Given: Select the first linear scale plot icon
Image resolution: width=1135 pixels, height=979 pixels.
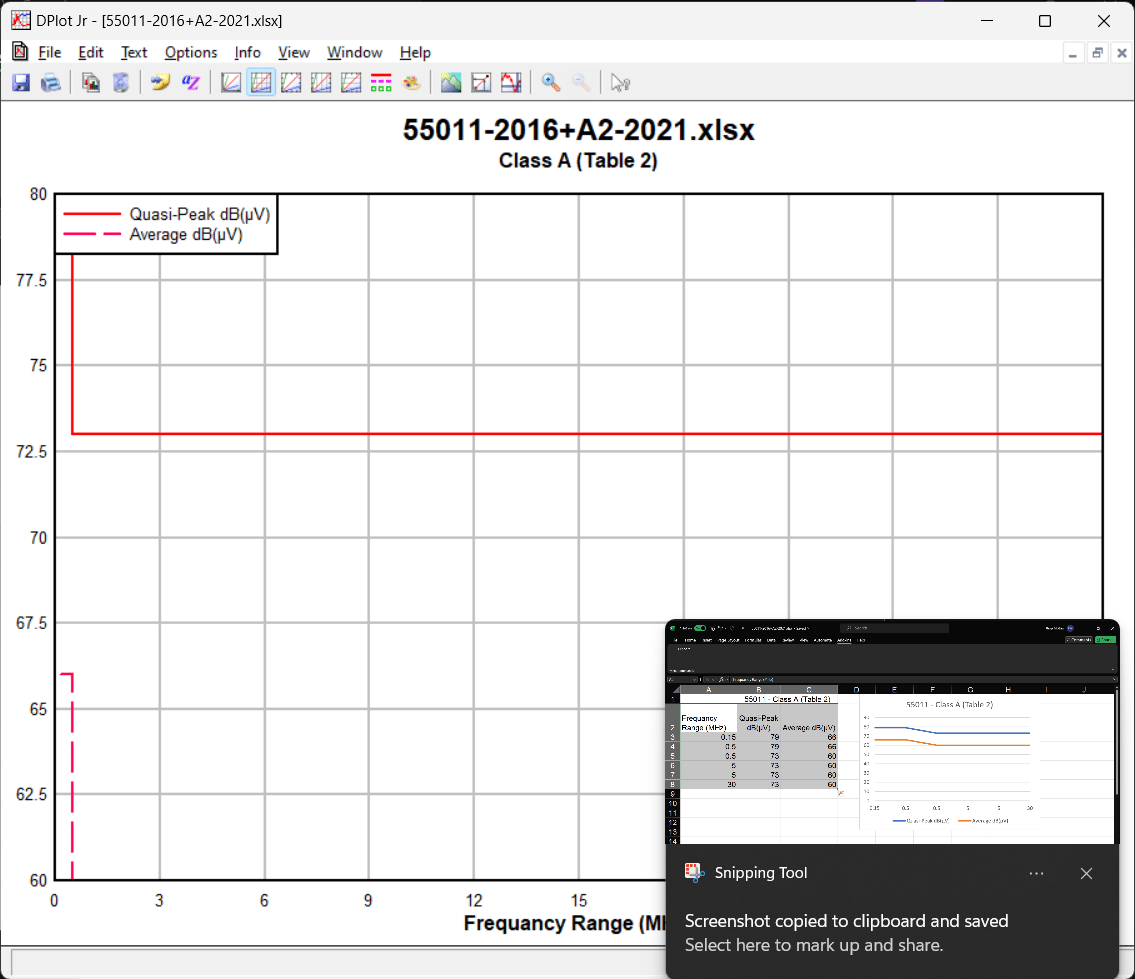Looking at the screenshot, I should [x=231, y=83].
